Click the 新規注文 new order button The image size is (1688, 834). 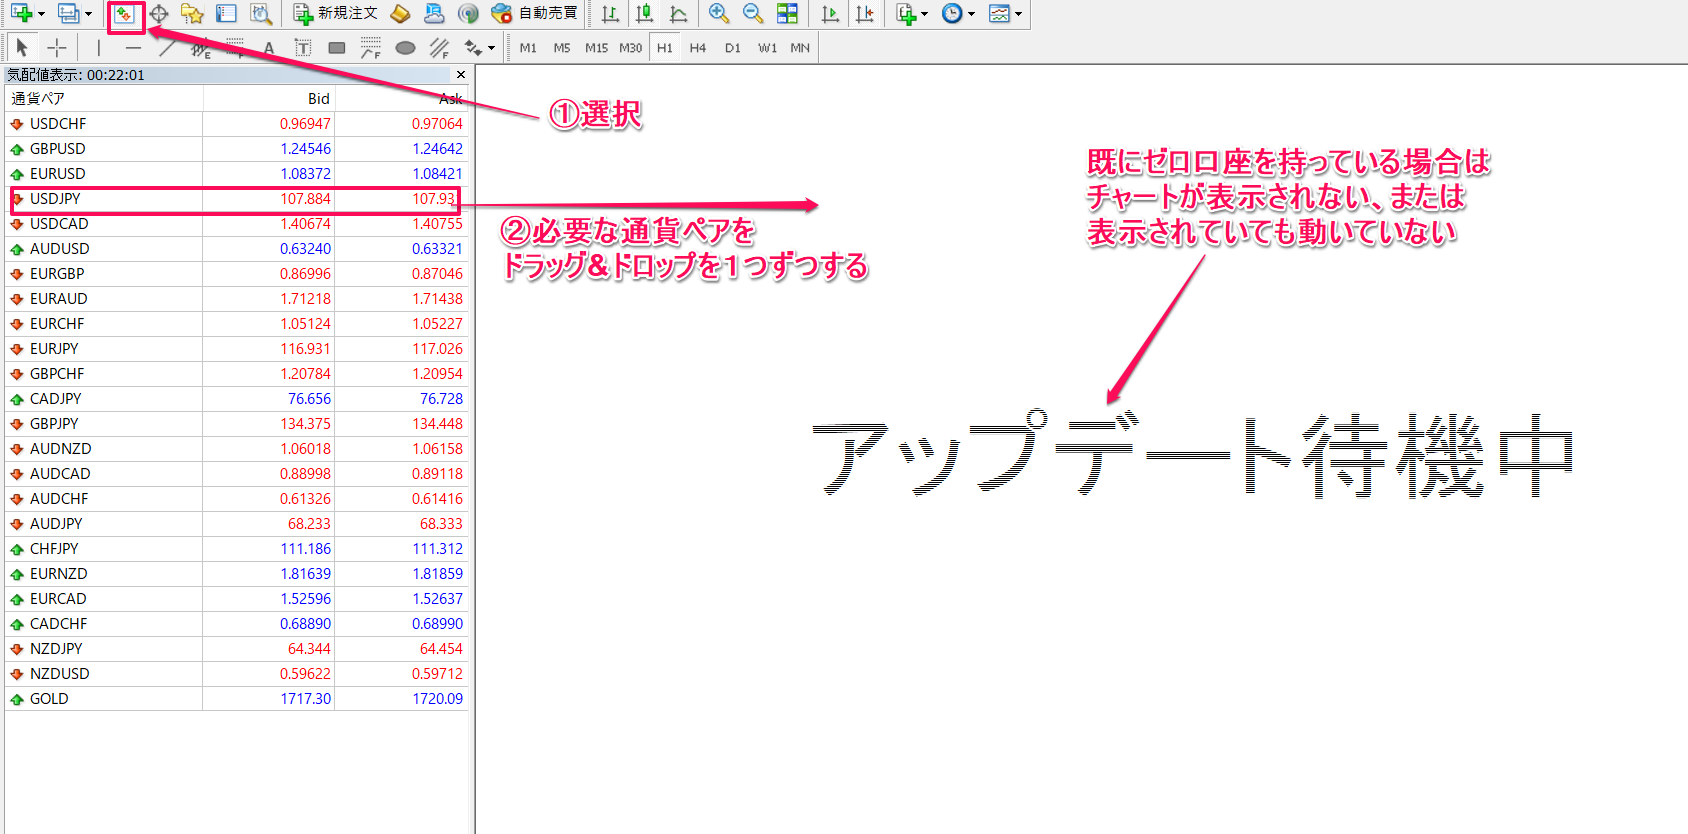pyautogui.click(x=335, y=14)
